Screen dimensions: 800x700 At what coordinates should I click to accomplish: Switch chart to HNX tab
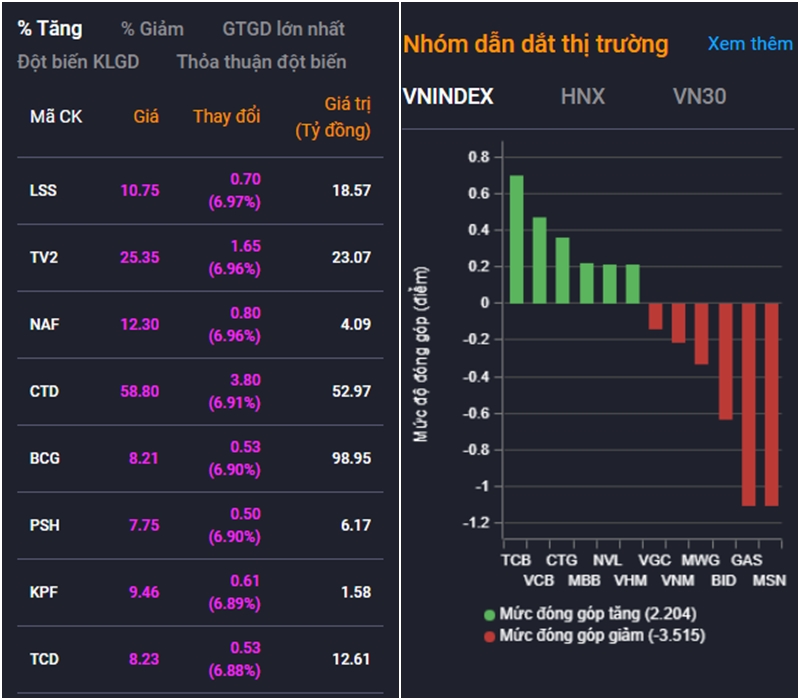click(x=582, y=97)
